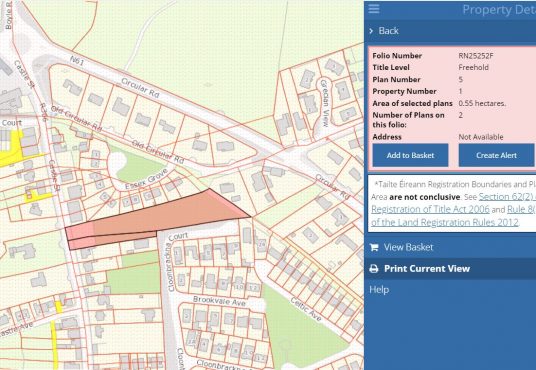Open View Basket menu item

[x=408, y=247]
